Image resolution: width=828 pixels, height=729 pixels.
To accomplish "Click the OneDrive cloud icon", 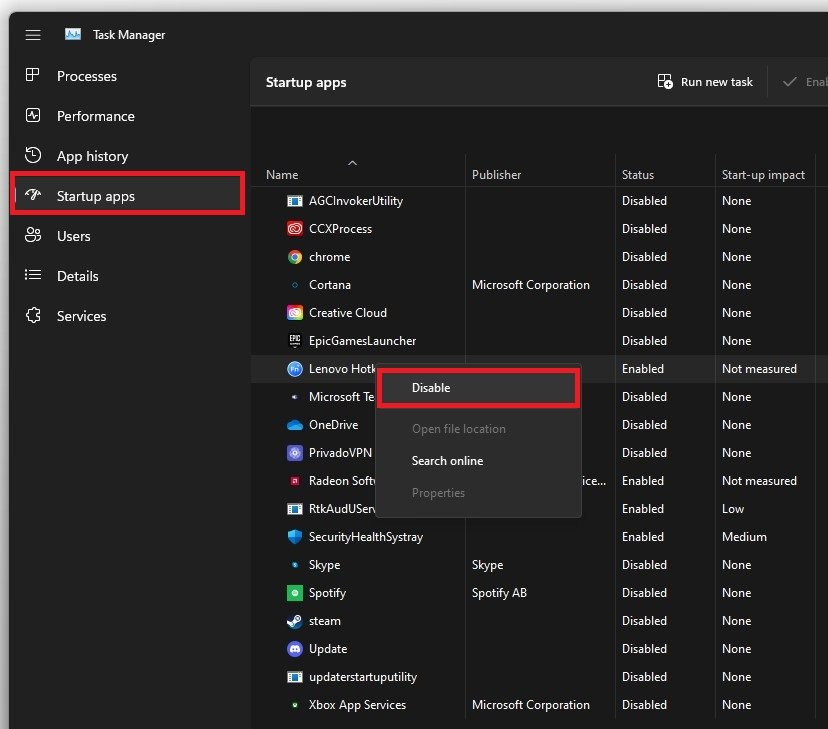I will pos(295,425).
